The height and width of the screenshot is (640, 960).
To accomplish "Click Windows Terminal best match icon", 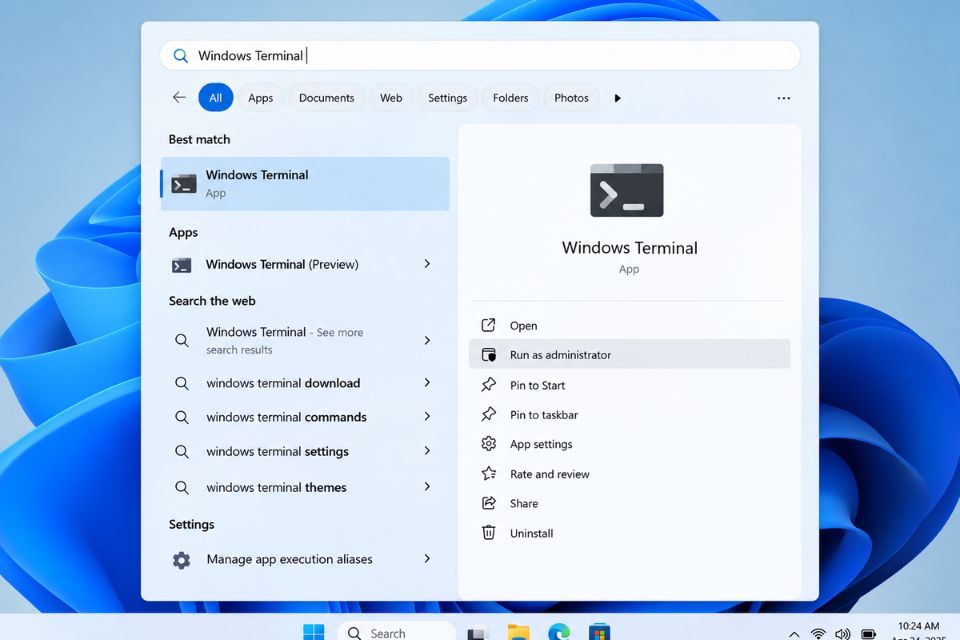I will (x=184, y=184).
